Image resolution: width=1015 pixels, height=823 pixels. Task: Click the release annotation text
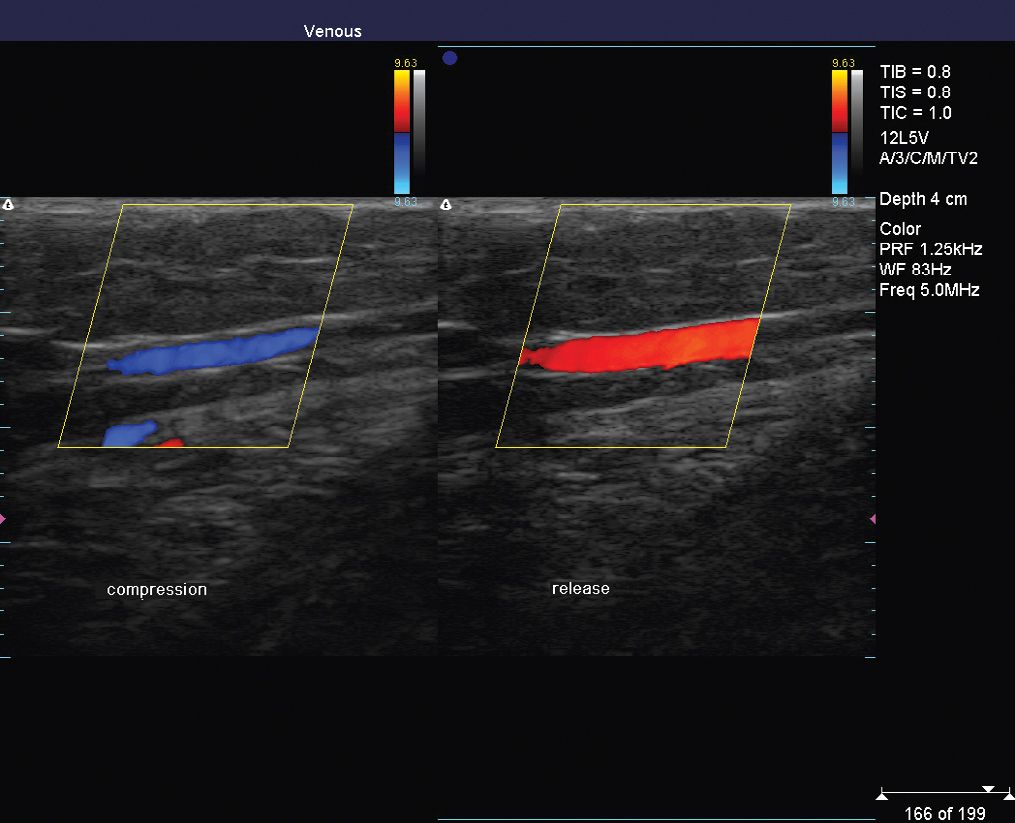(581, 589)
